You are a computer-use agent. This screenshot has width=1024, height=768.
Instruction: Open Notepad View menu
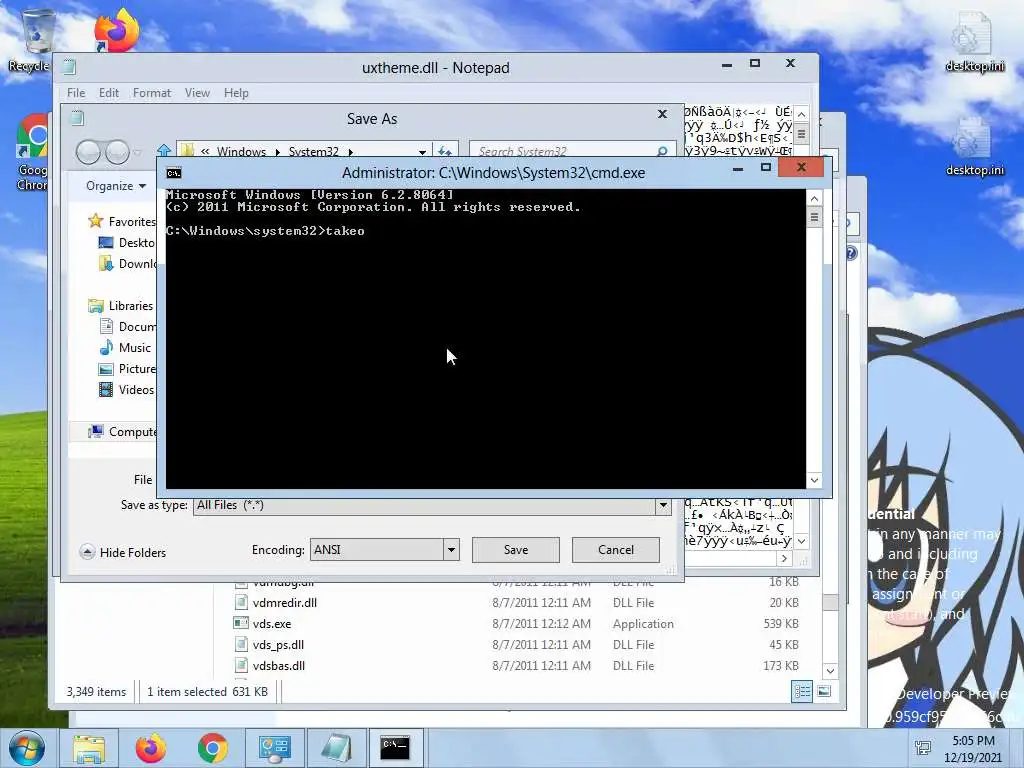pos(197,93)
